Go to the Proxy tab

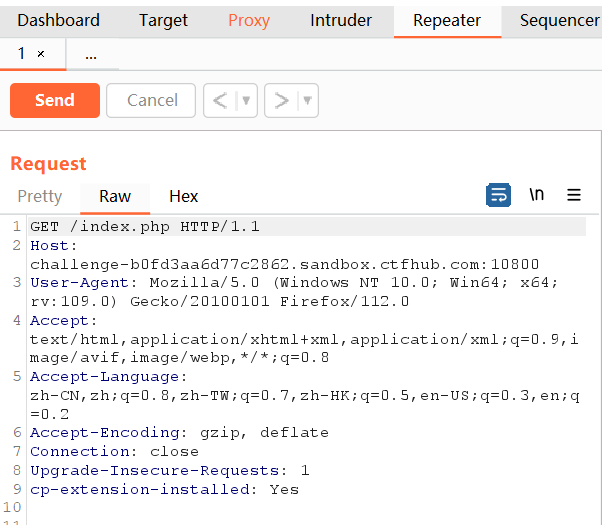point(249,20)
